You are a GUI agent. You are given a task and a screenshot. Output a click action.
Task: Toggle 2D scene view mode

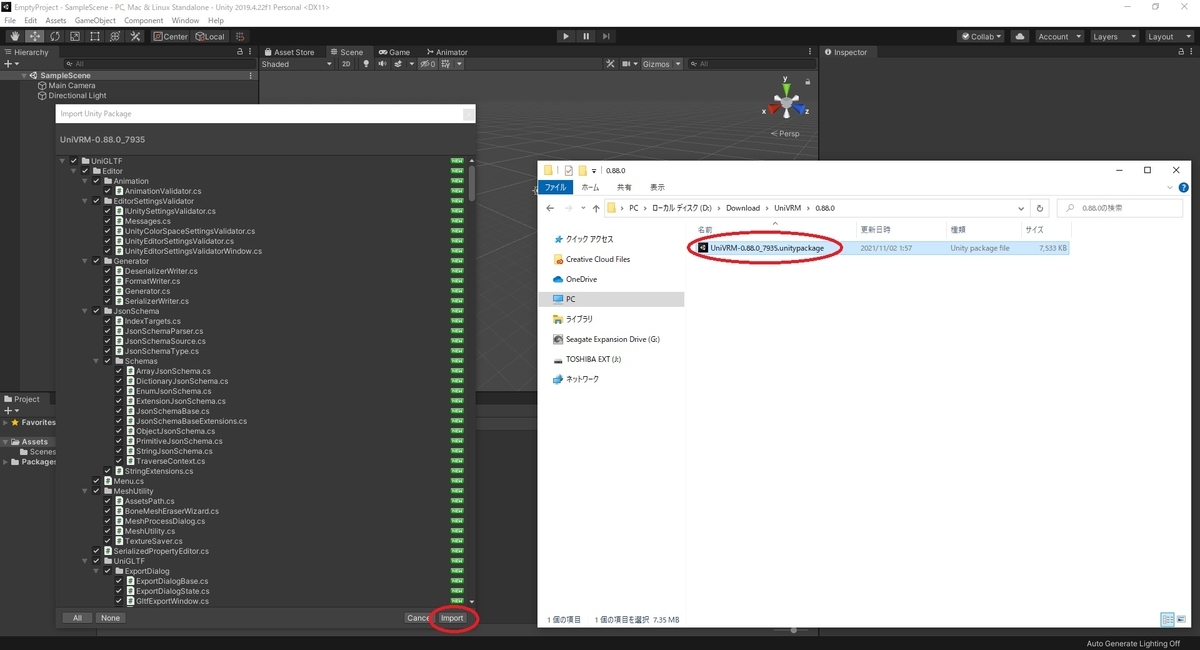coord(346,64)
